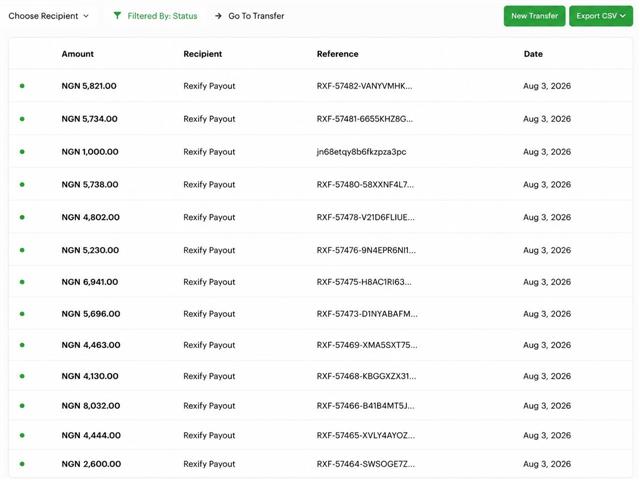Click the green filter funnel icon

[x=117, y=16]
